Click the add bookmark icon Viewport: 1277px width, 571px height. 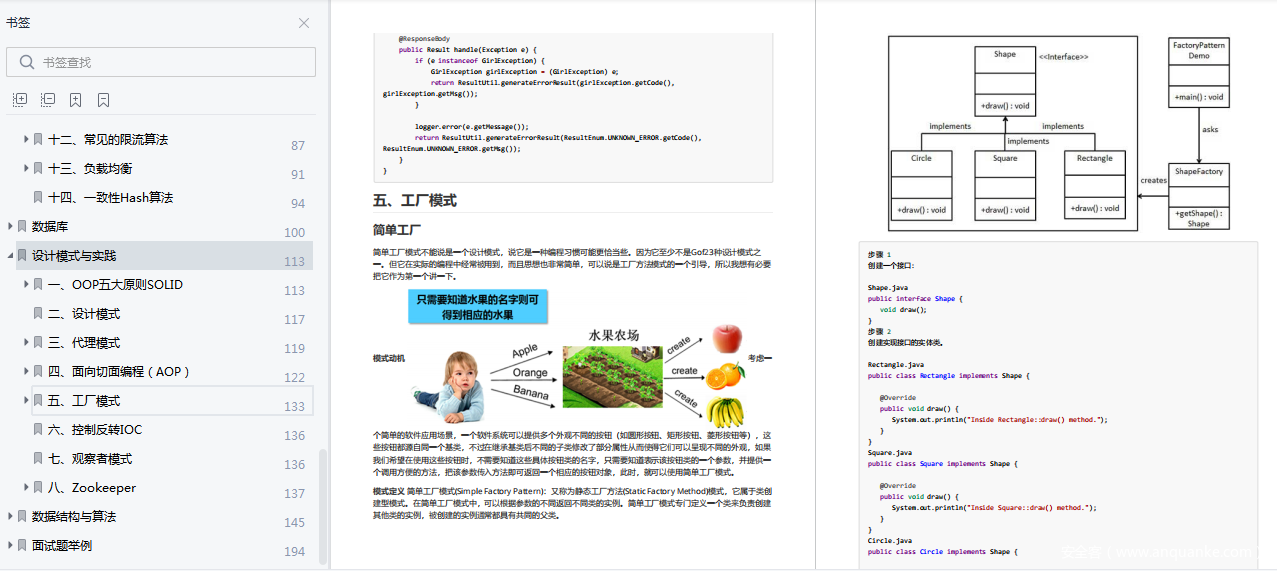click(x=76, y=100)
